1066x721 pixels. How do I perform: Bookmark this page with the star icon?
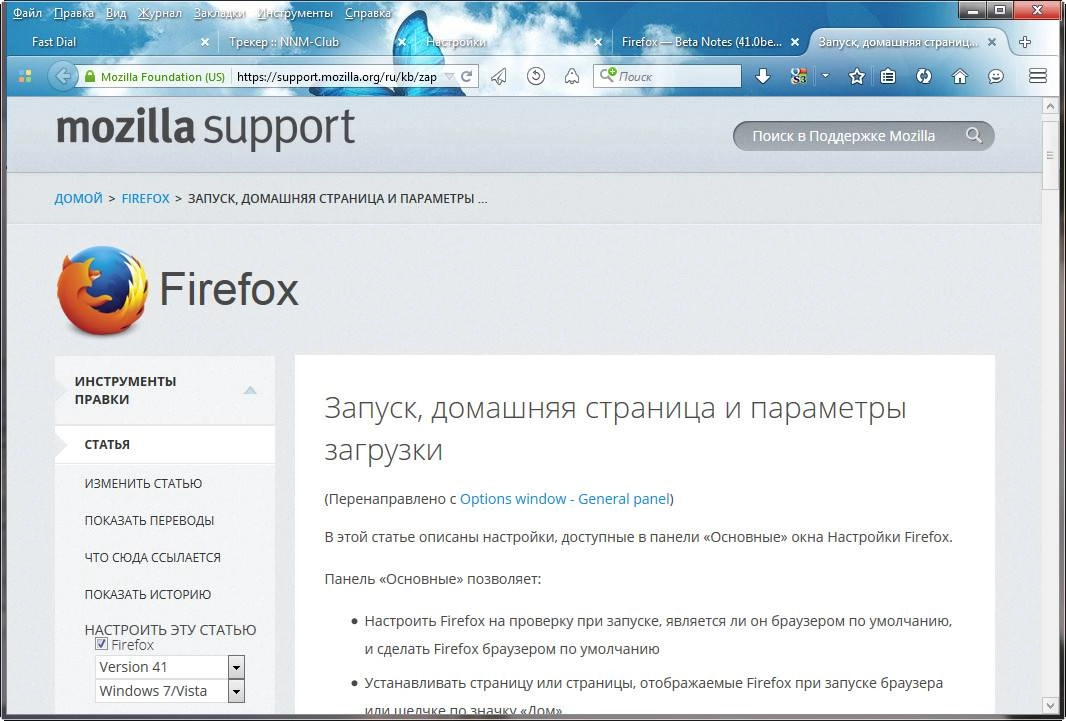857,77
